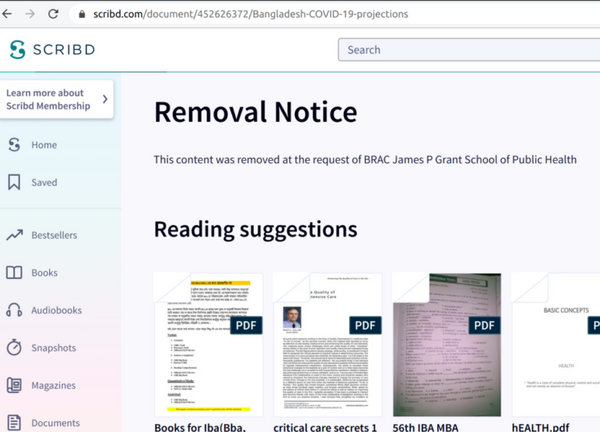Click the 'critical care secrets 1' title
600x432 pixels.
point(325,427)
